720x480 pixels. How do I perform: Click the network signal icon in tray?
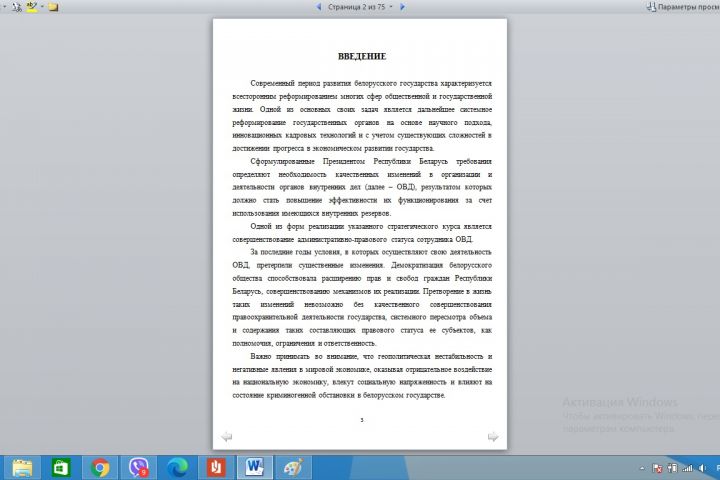pos(687,468)
